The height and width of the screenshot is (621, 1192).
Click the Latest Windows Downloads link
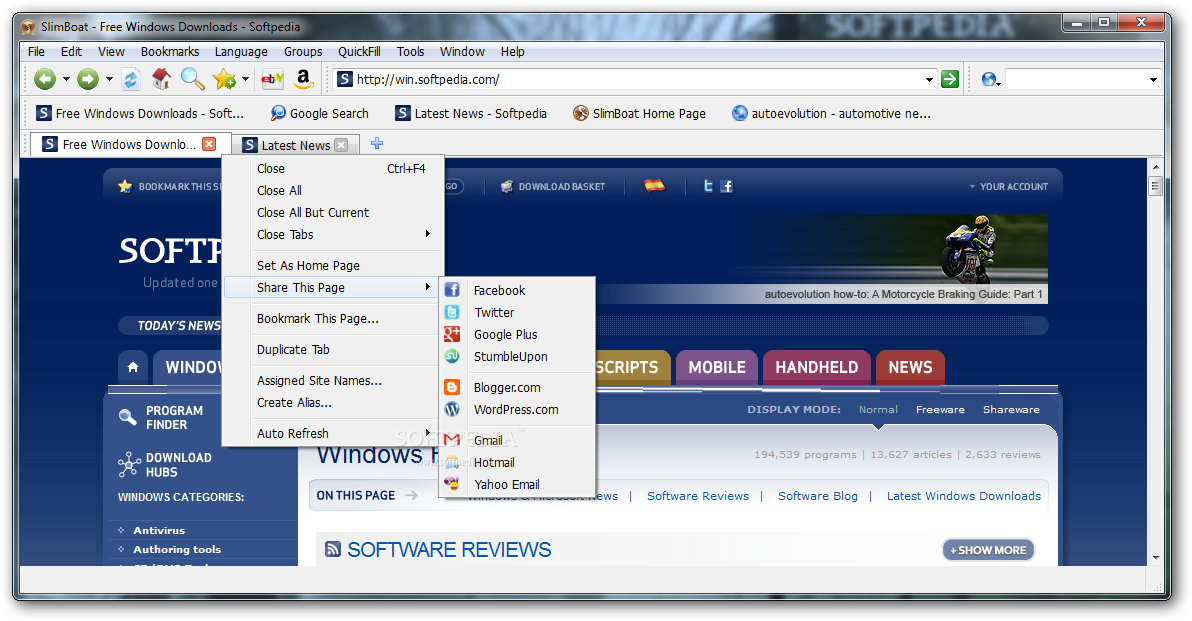pos(964,496)
